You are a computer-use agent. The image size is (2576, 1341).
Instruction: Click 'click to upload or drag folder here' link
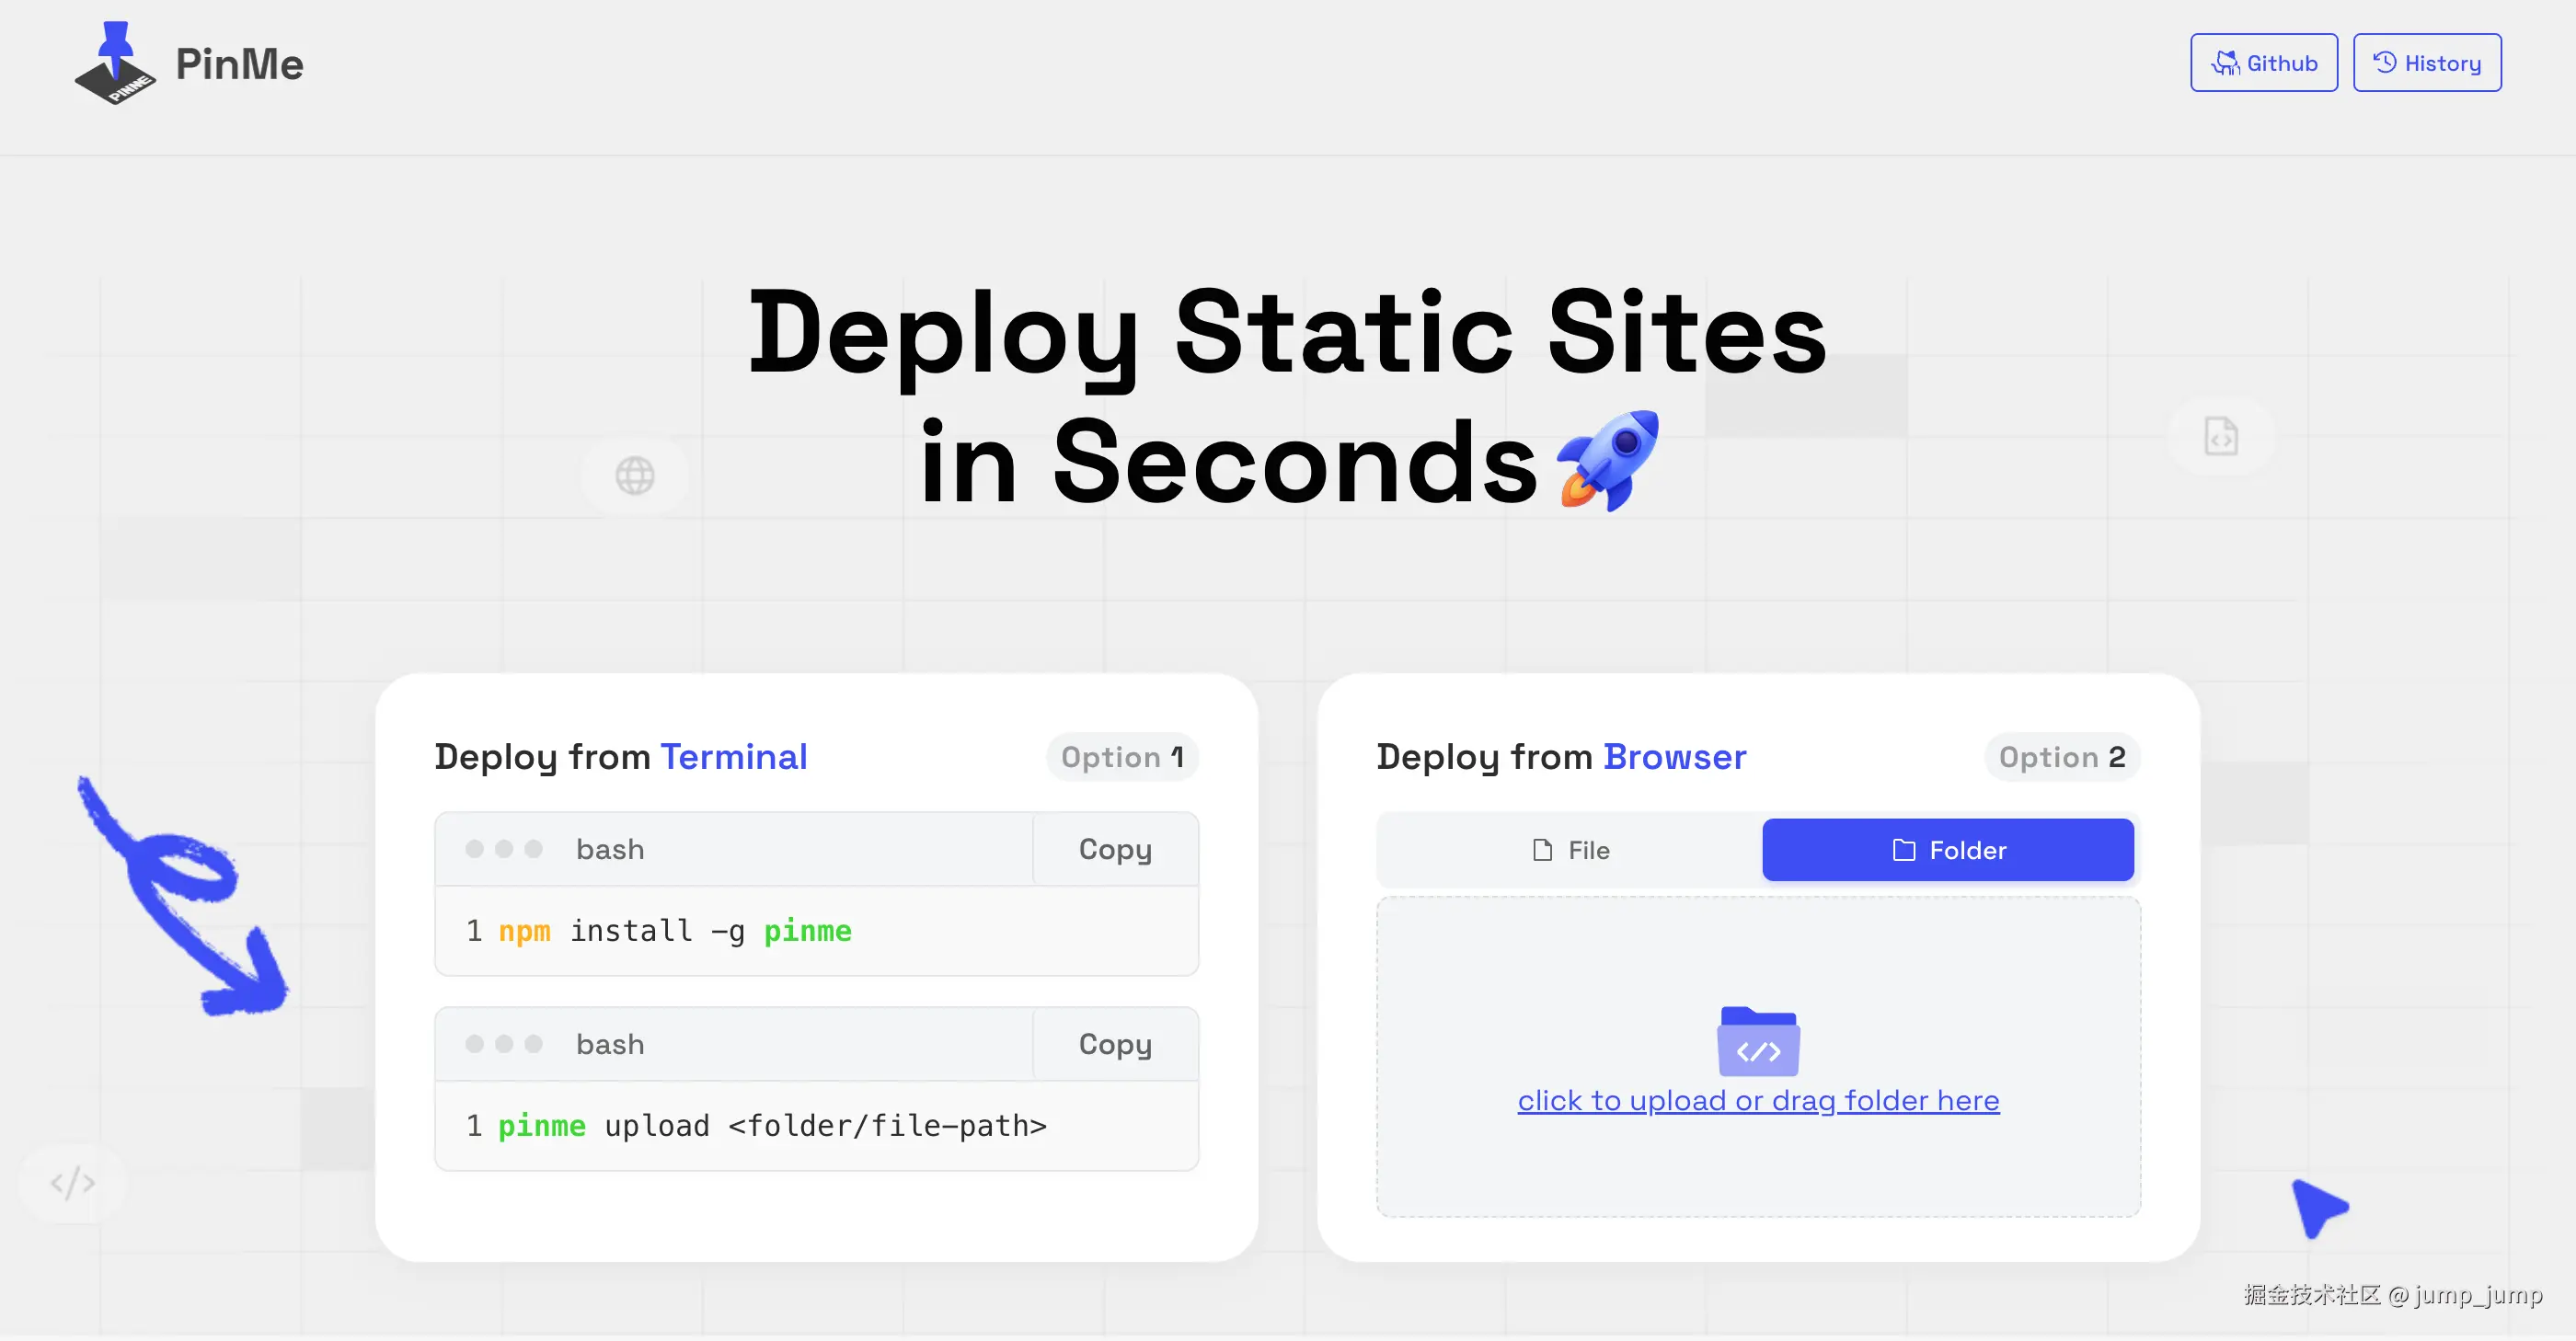click(x=1758, y=1100)
